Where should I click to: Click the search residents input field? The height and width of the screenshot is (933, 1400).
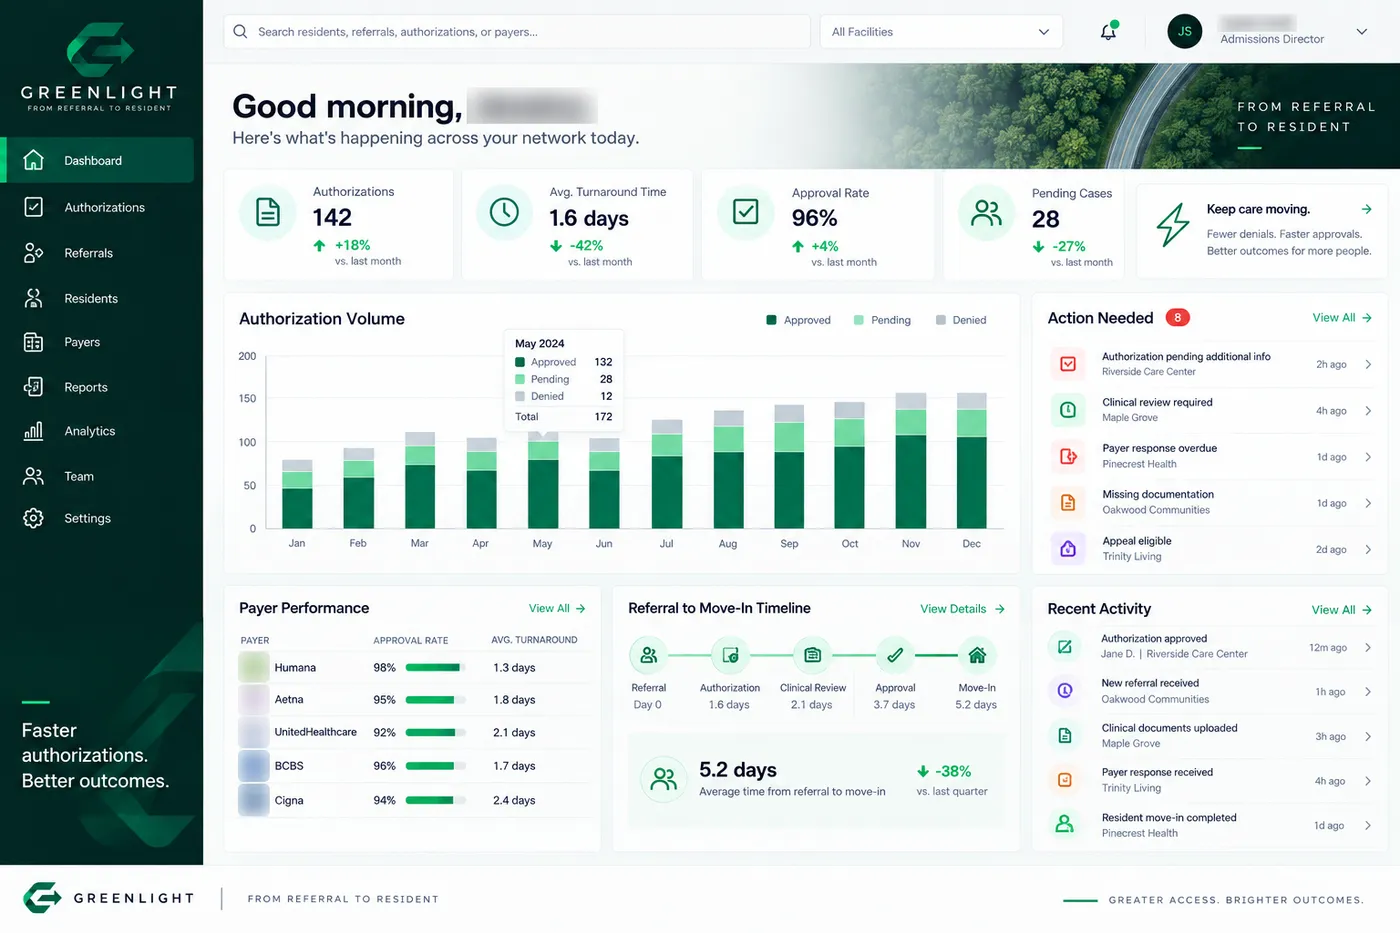tap(517, 32)
